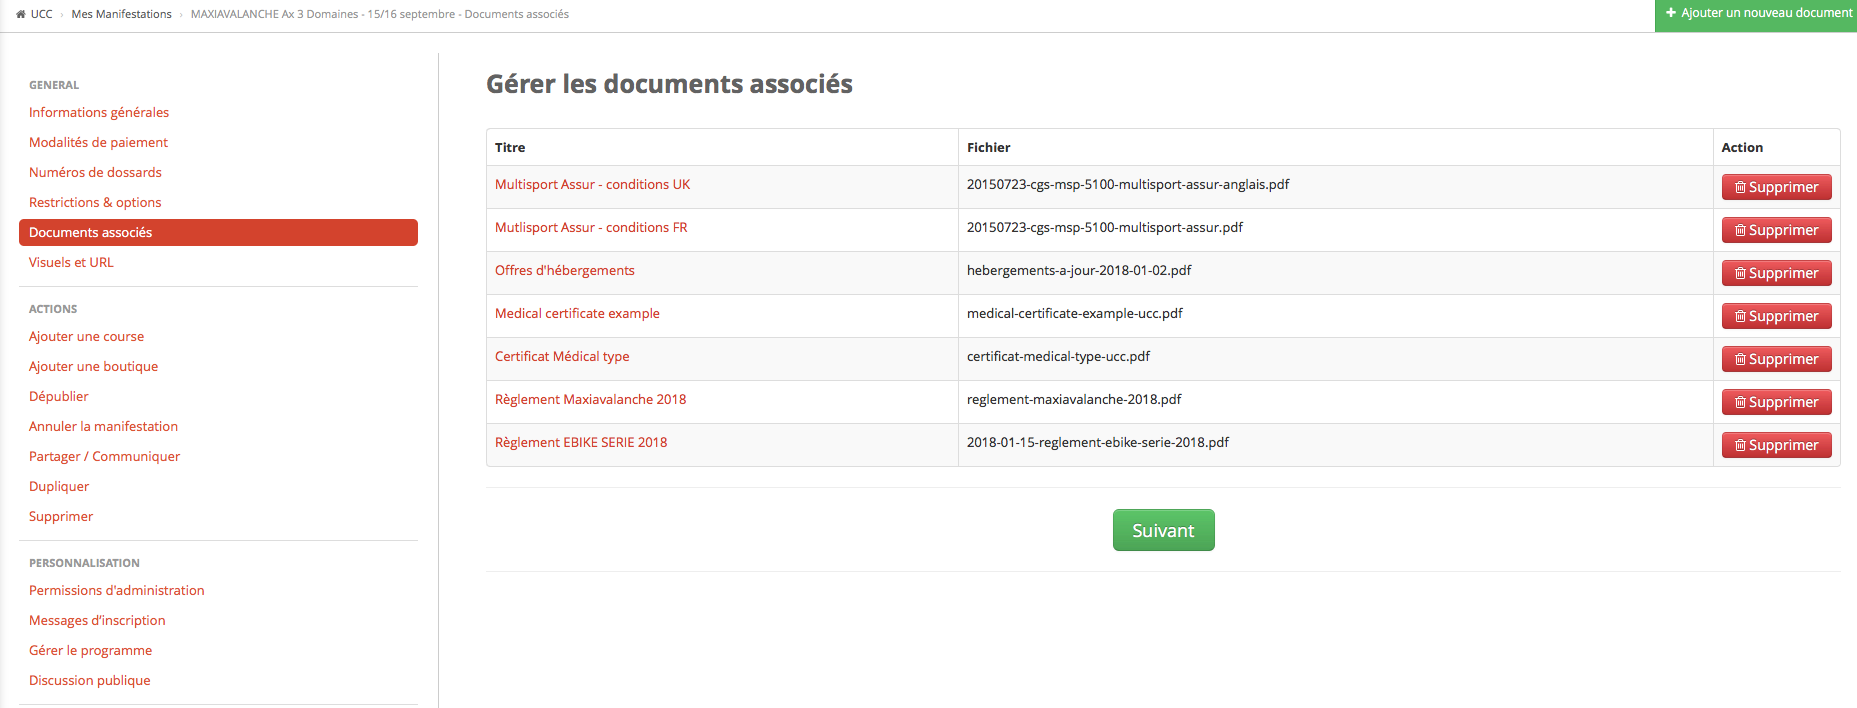Click Ajouter une course action link
This screenshot has width=1857, height=708.
pyautogui.click(x=86, y=336)
